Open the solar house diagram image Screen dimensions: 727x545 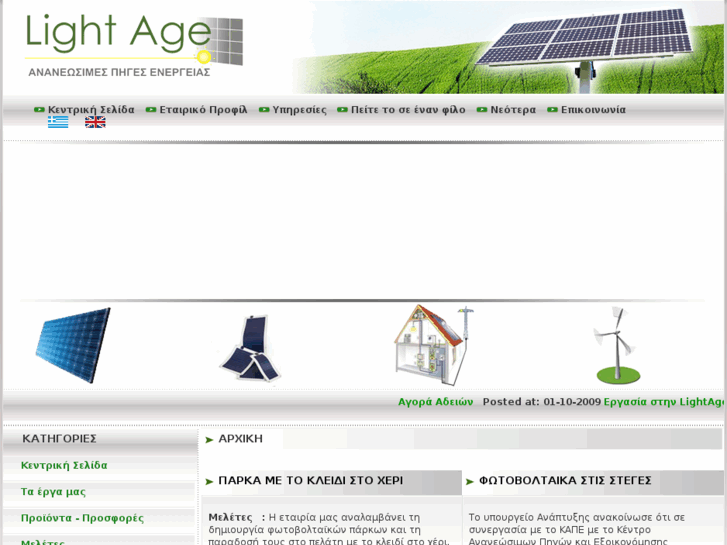pyautogui.click(x=434, y=345)
